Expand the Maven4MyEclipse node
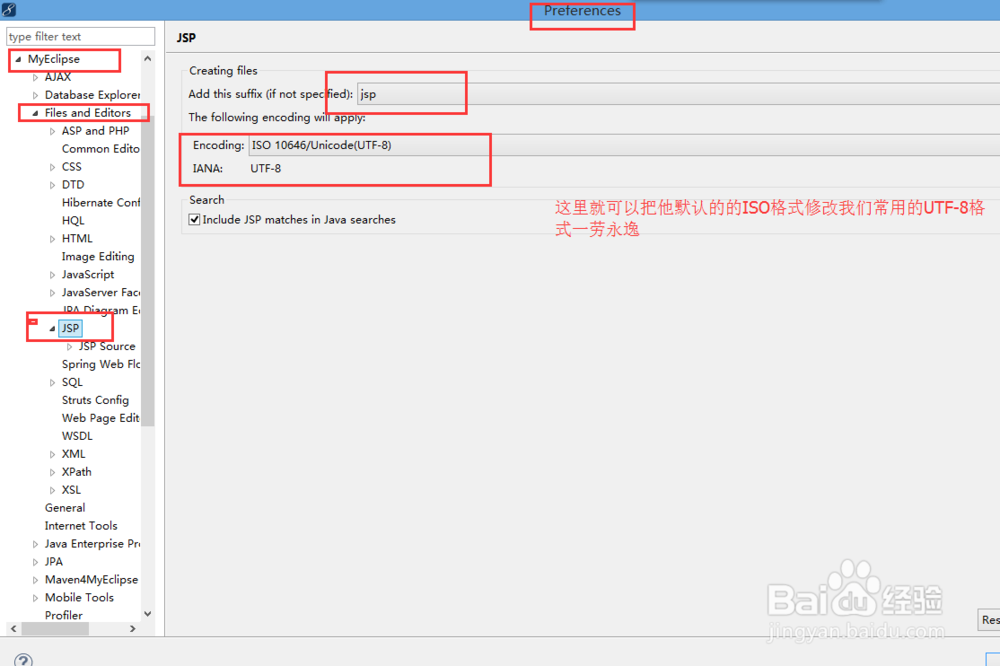The height and width of the screenshot is (666, 1000). (36, 580)
